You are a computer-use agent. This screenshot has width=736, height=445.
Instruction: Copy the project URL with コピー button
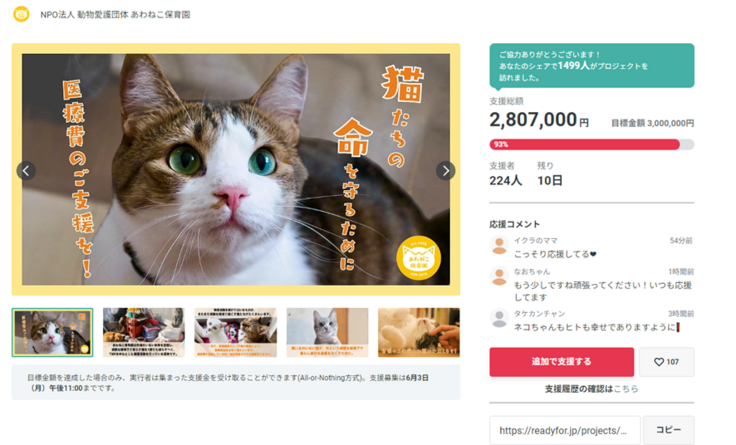coord(668,430)
